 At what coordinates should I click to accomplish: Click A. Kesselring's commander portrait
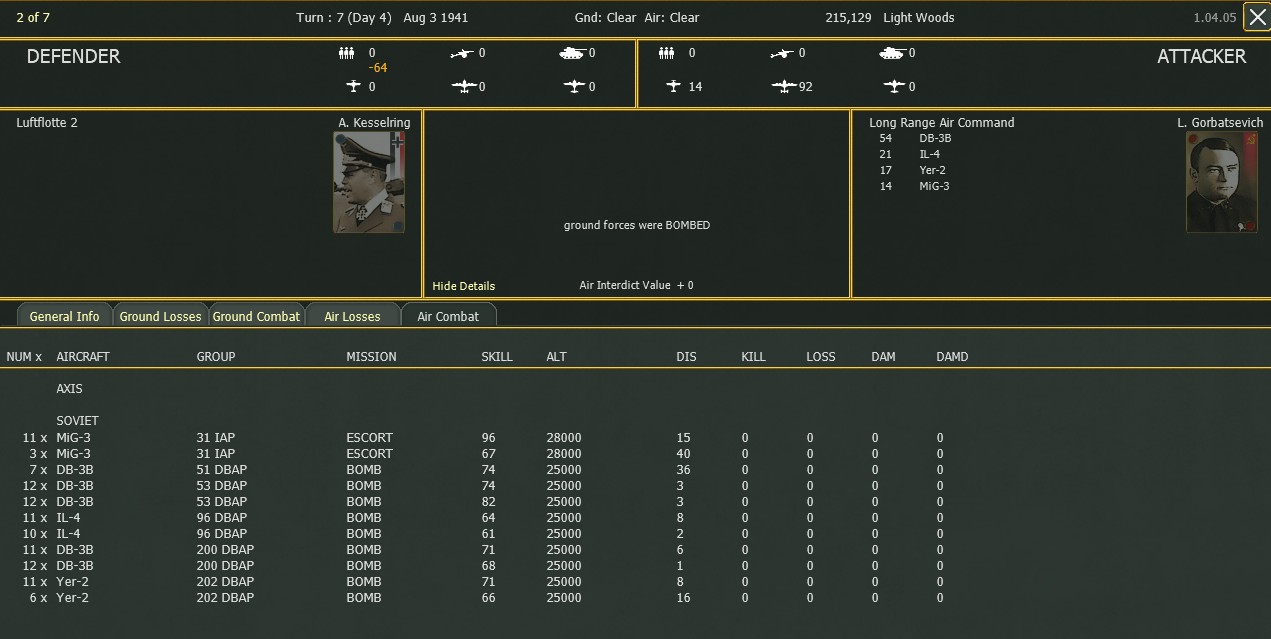coord(369,182)
